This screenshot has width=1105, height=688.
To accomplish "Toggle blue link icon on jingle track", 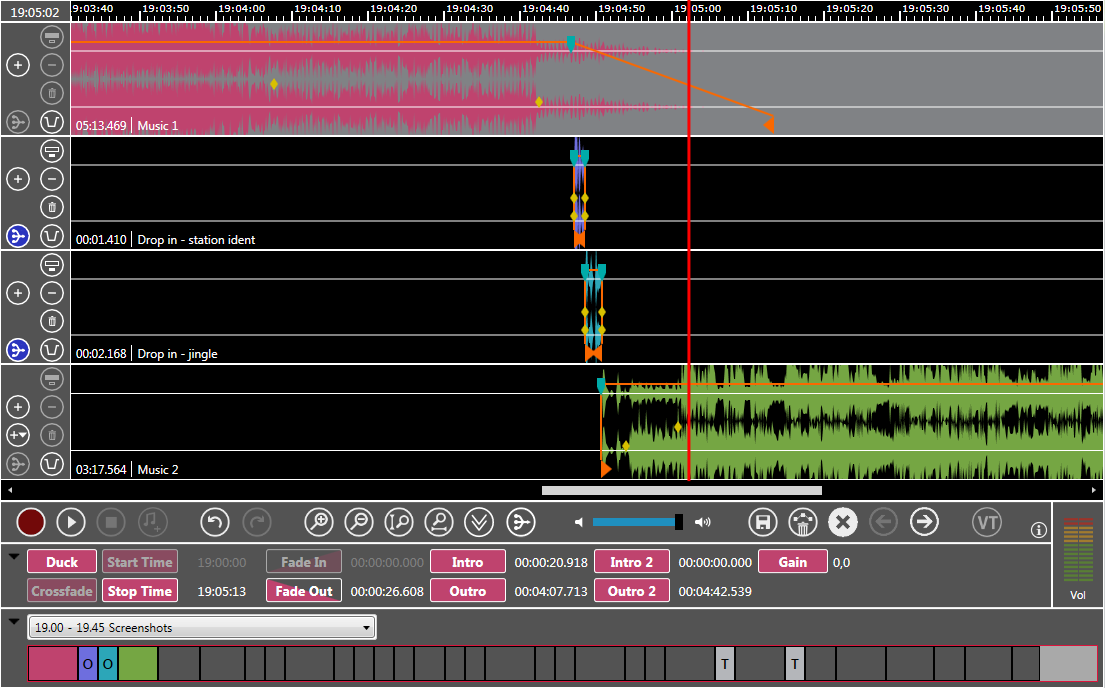I will click(x=18, y=350).
